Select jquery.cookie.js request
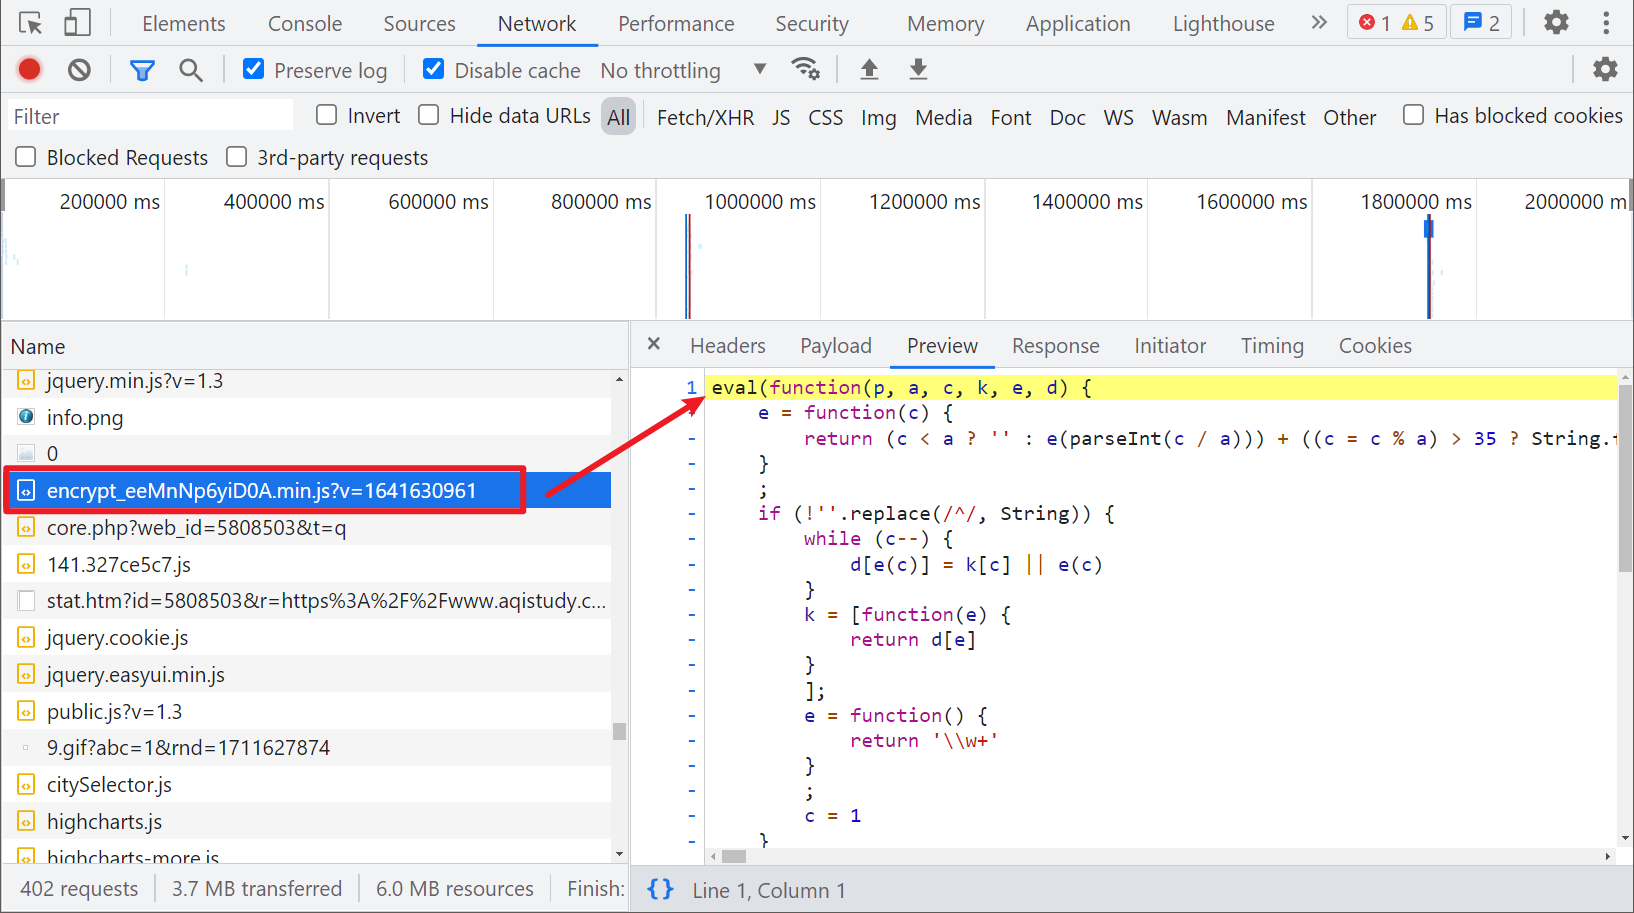1634x913 pixels. tap(307, 637)
